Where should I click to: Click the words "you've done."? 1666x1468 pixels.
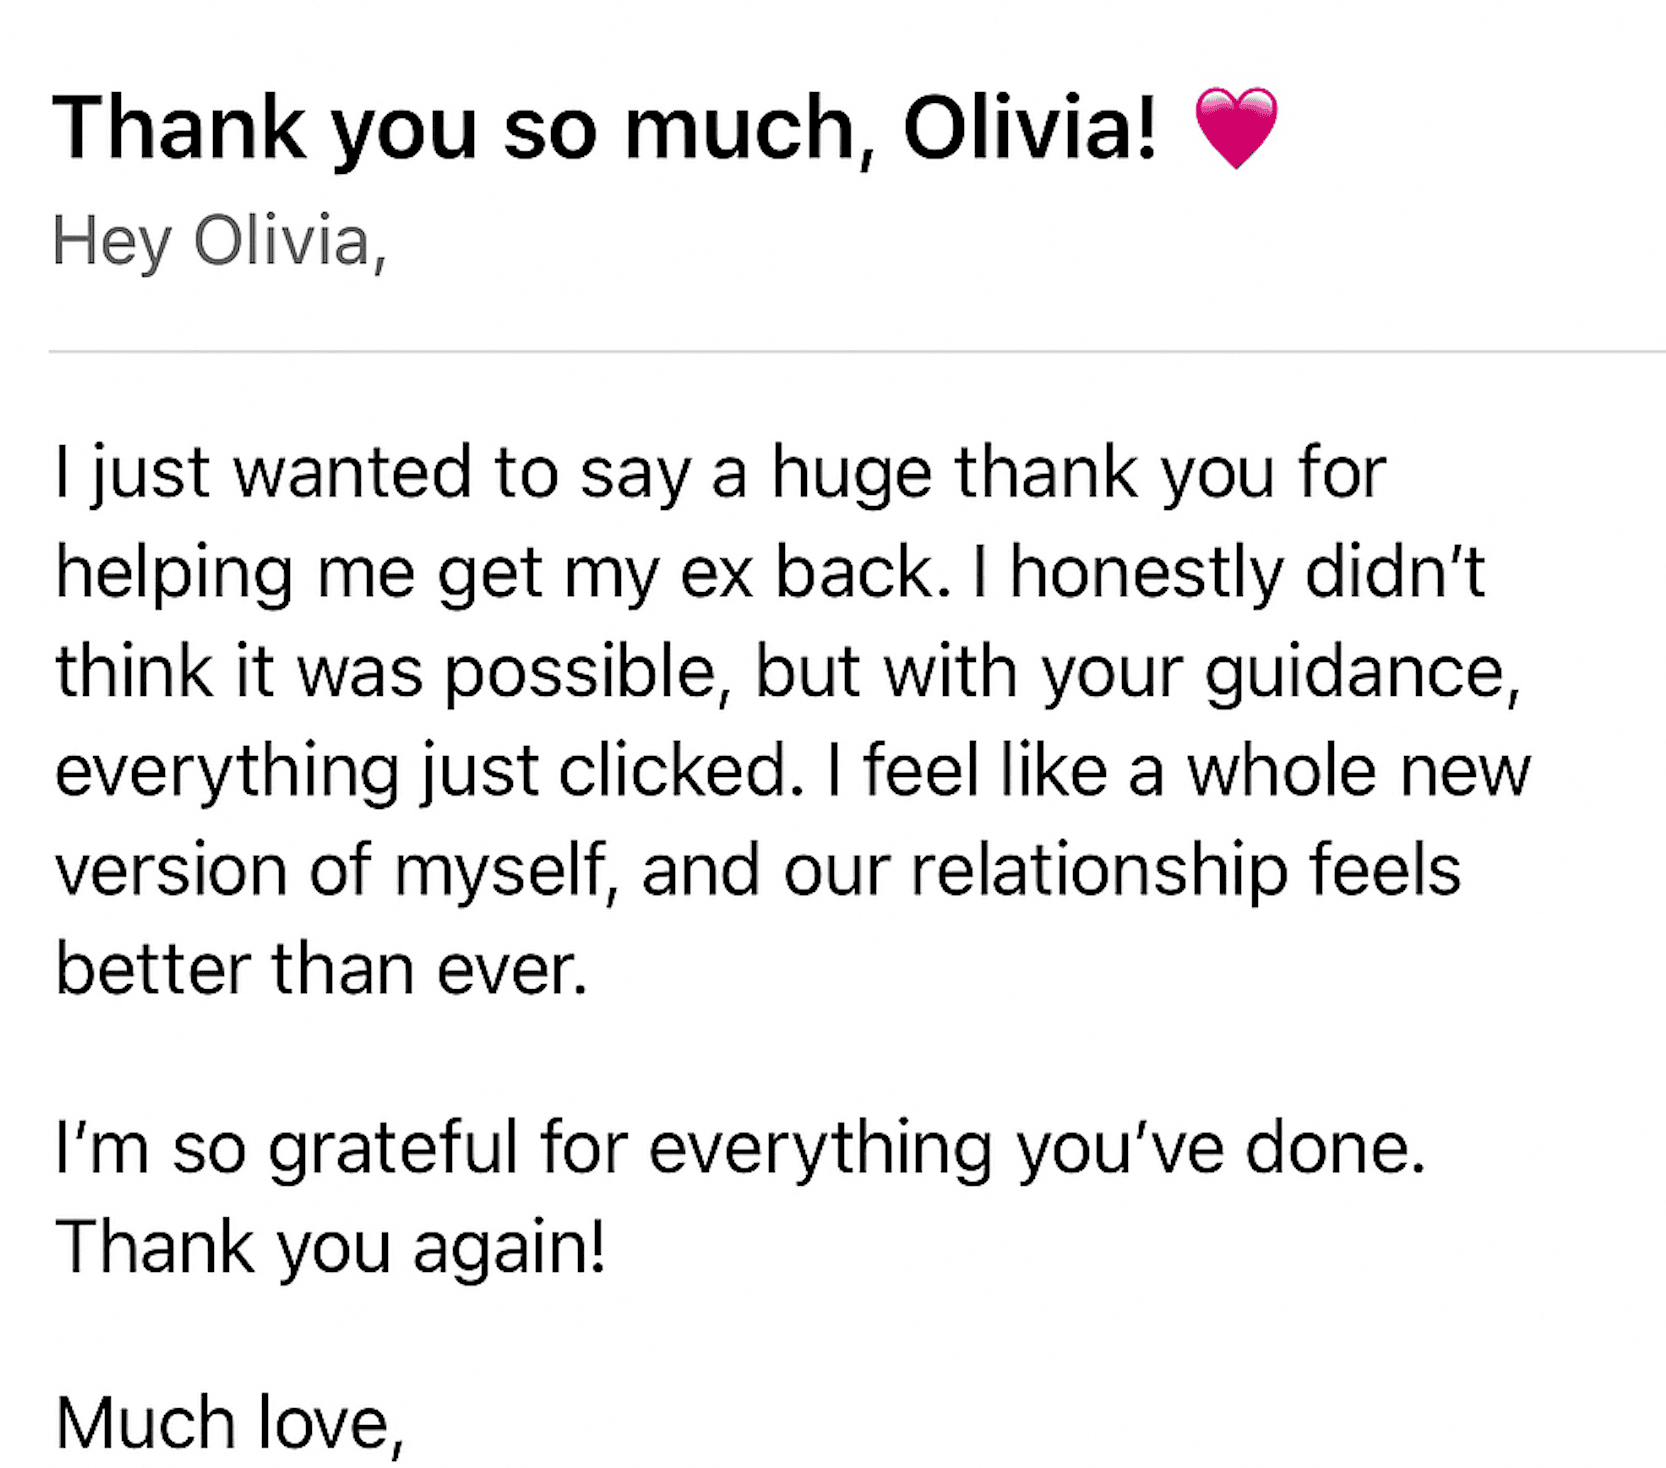point(1222,1150)
